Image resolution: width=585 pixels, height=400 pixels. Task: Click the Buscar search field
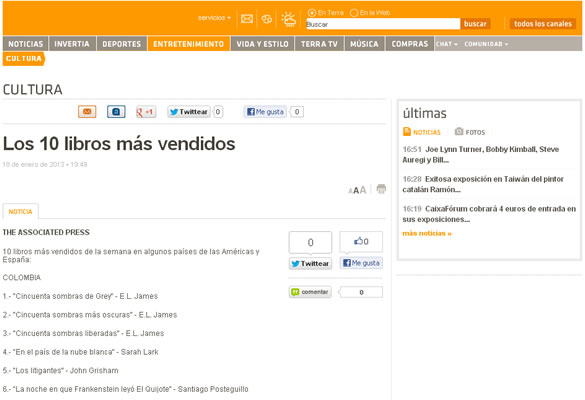(383, 24)
